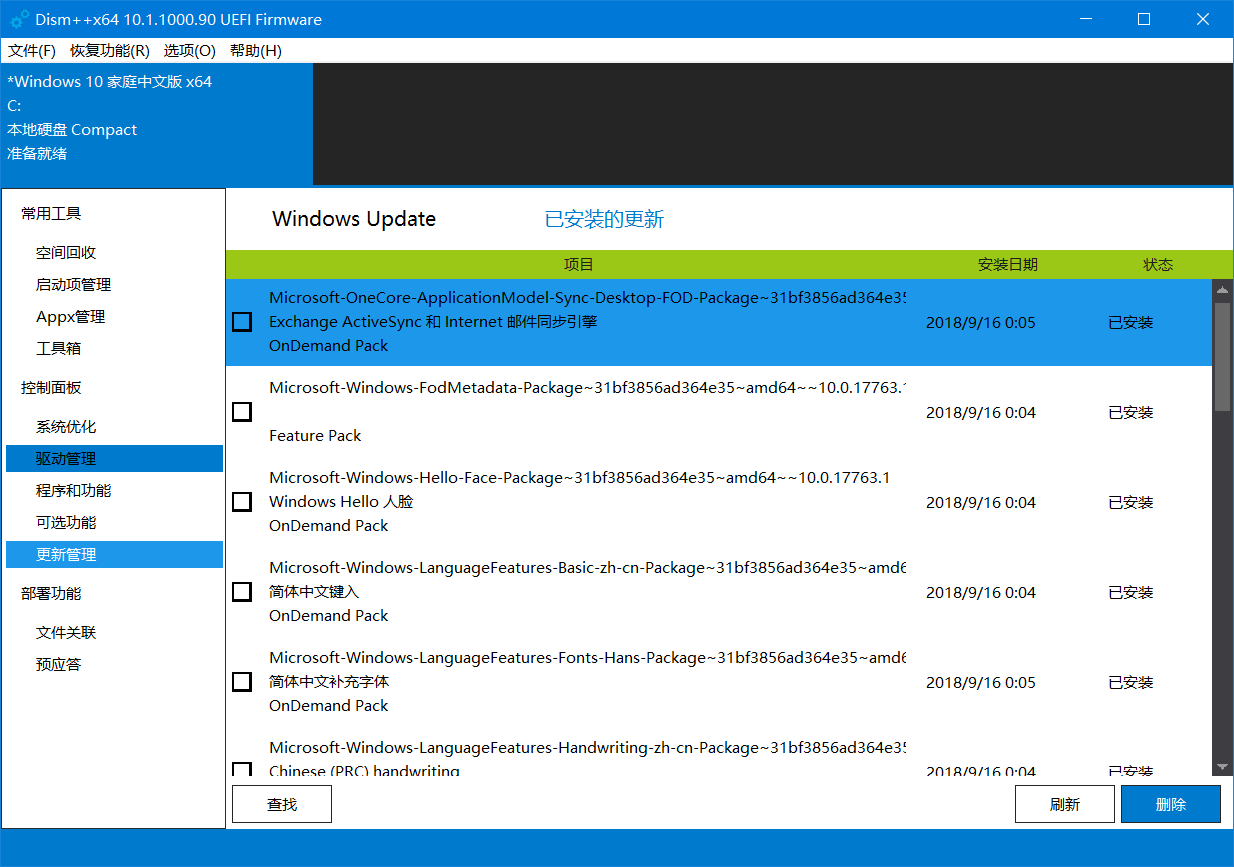Close the Dism++ window
Image resolution: width=1234 pixels, height=867 pixels.
point(1204,19)
